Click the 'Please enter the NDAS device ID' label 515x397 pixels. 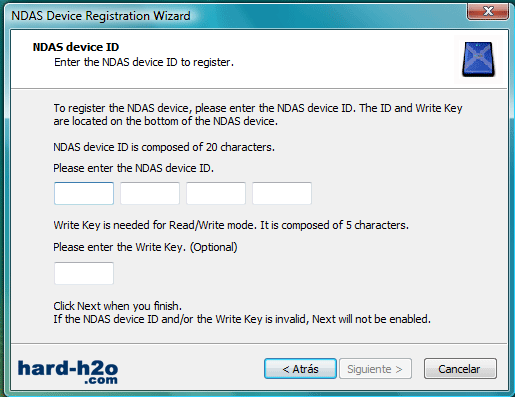[133, 168]
